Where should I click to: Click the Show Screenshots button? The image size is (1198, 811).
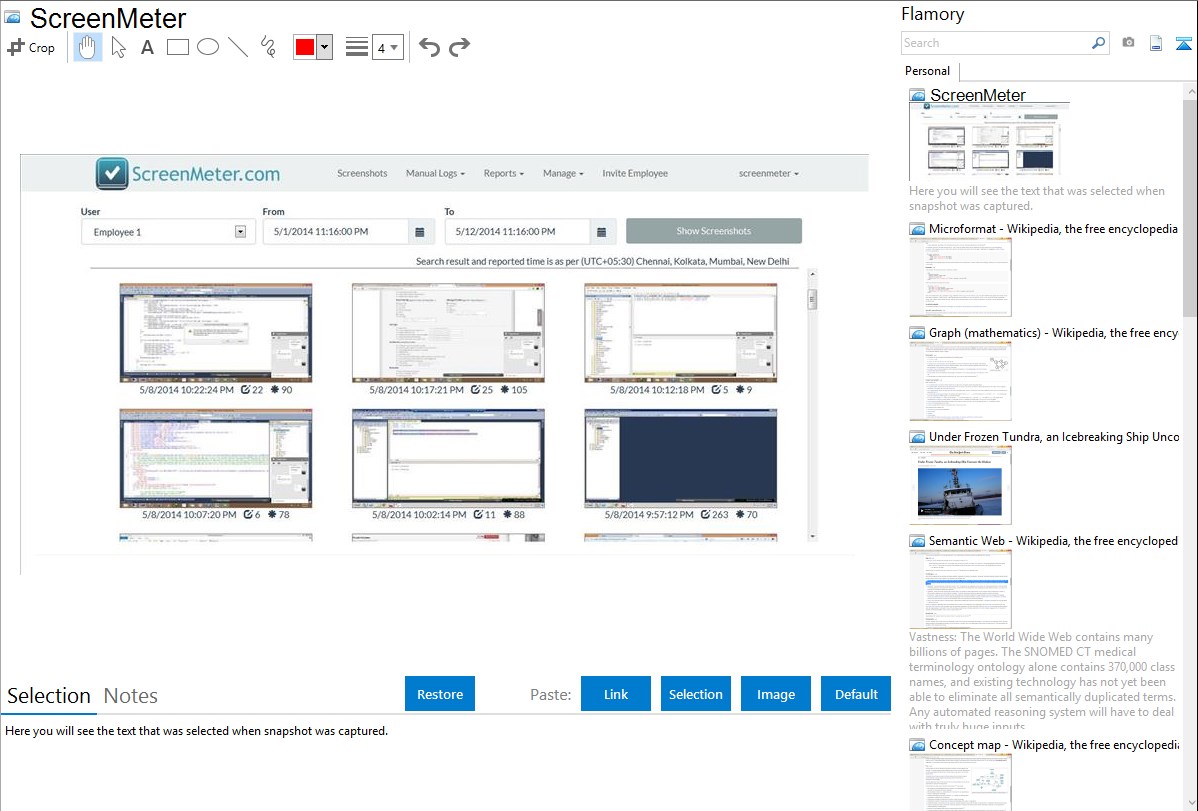tap(714, 231)
